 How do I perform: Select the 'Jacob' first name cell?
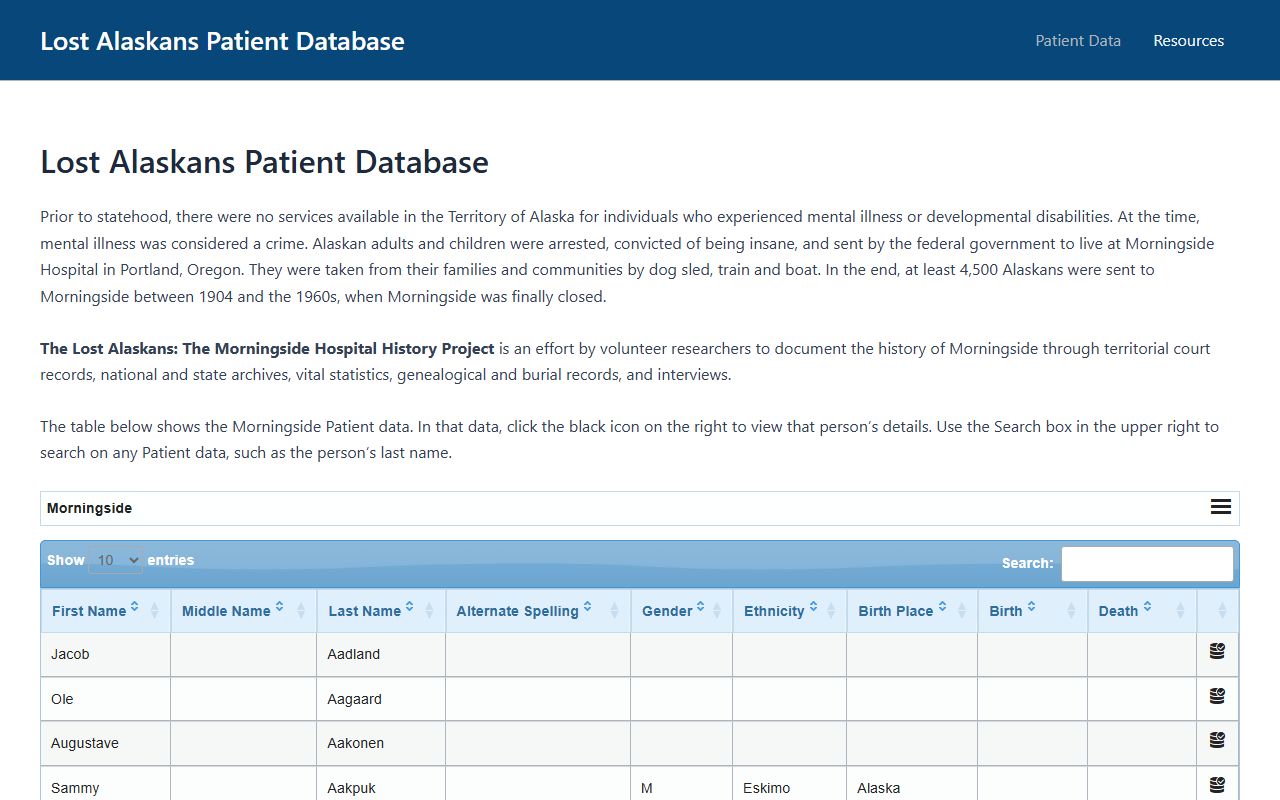click(105, 654)
